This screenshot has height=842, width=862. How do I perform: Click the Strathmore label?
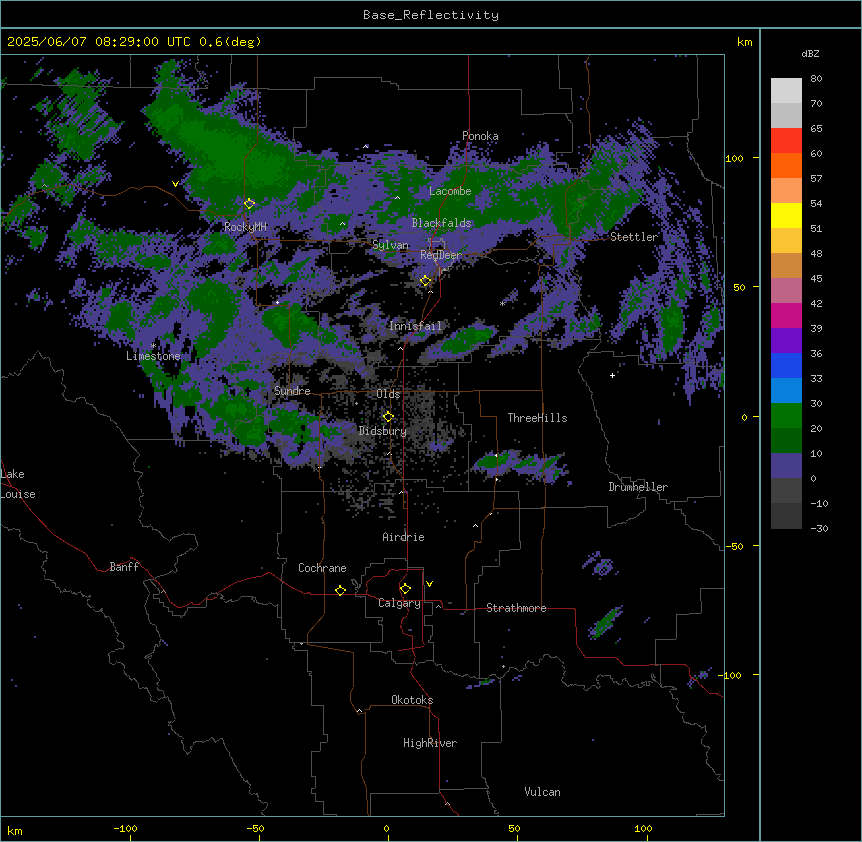tap(516, 608)
